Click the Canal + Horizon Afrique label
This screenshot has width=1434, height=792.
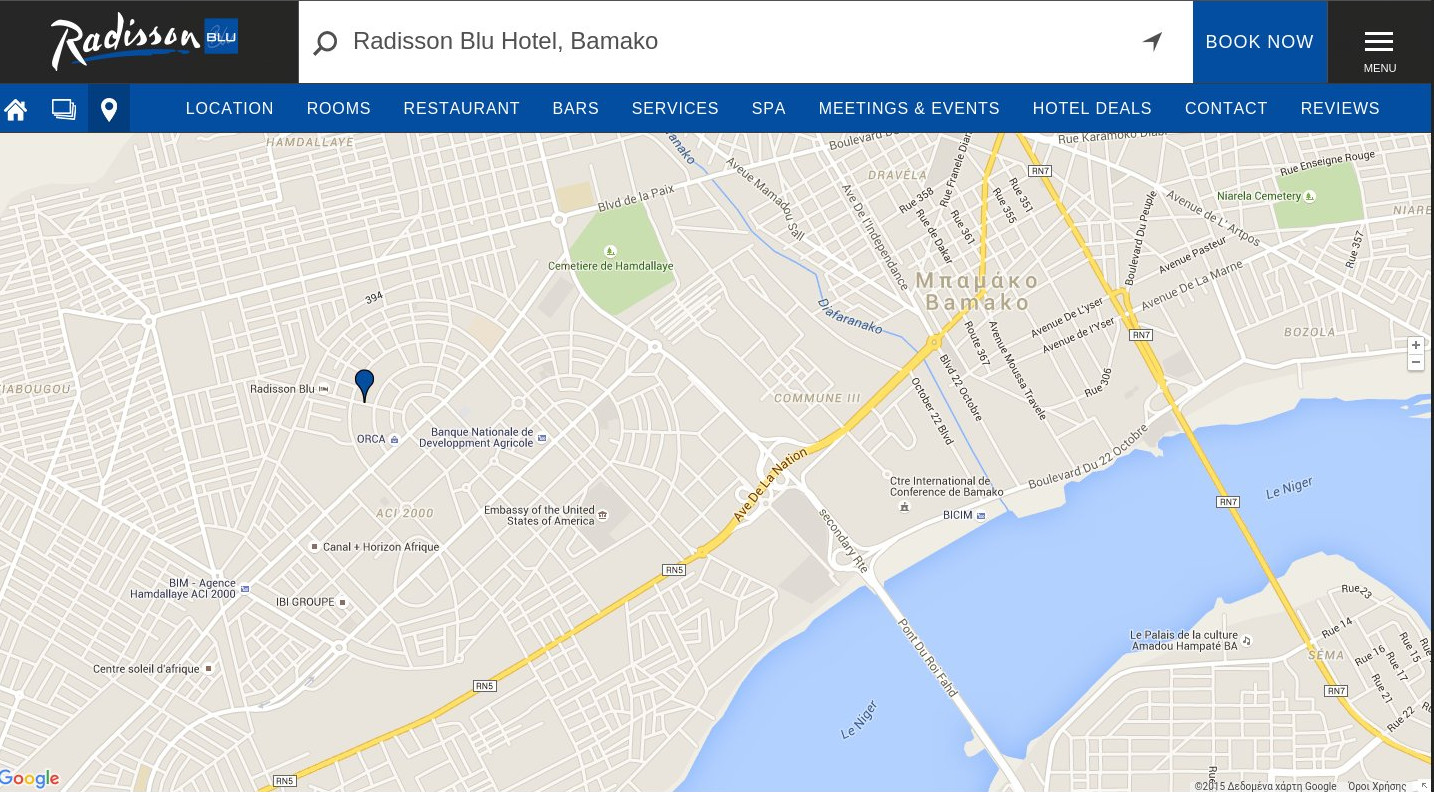point(381,547)
